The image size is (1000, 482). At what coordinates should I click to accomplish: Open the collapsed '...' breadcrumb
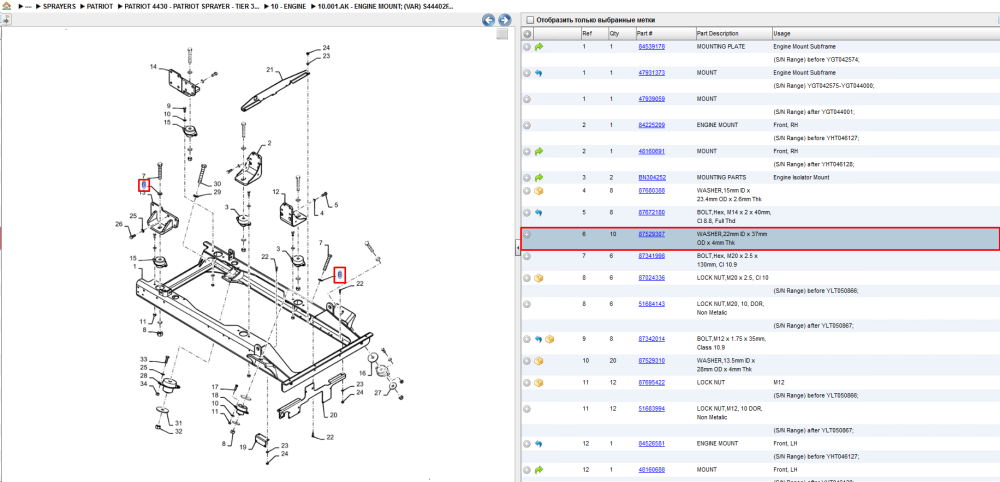pyautogui.click(x=28, y=6)
